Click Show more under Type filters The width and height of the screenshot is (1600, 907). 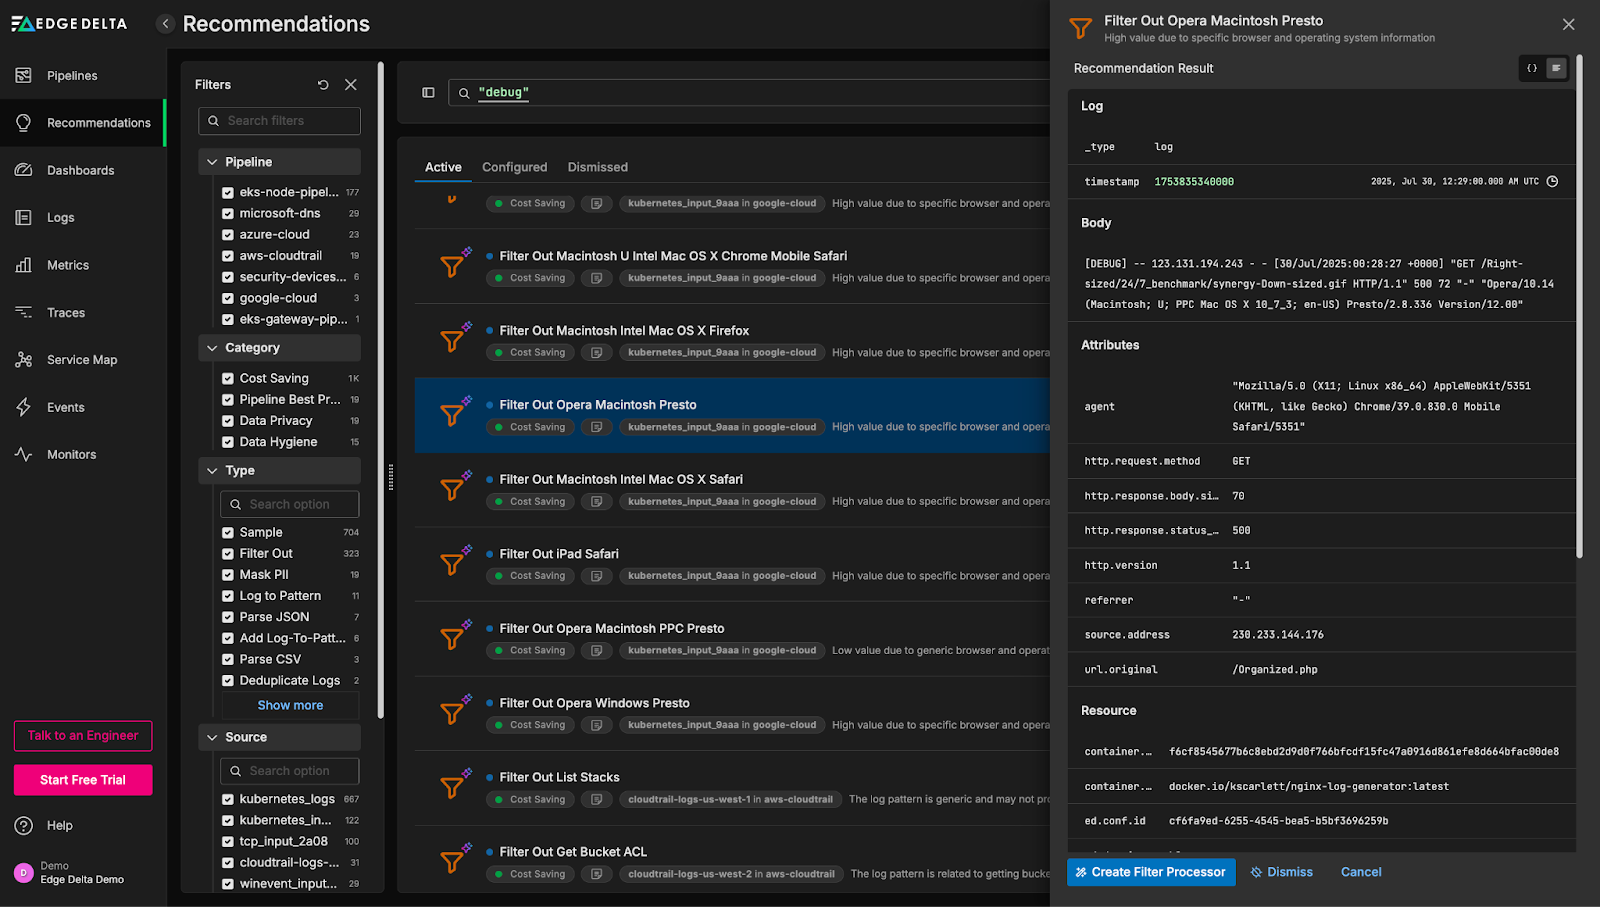(290, 705)
